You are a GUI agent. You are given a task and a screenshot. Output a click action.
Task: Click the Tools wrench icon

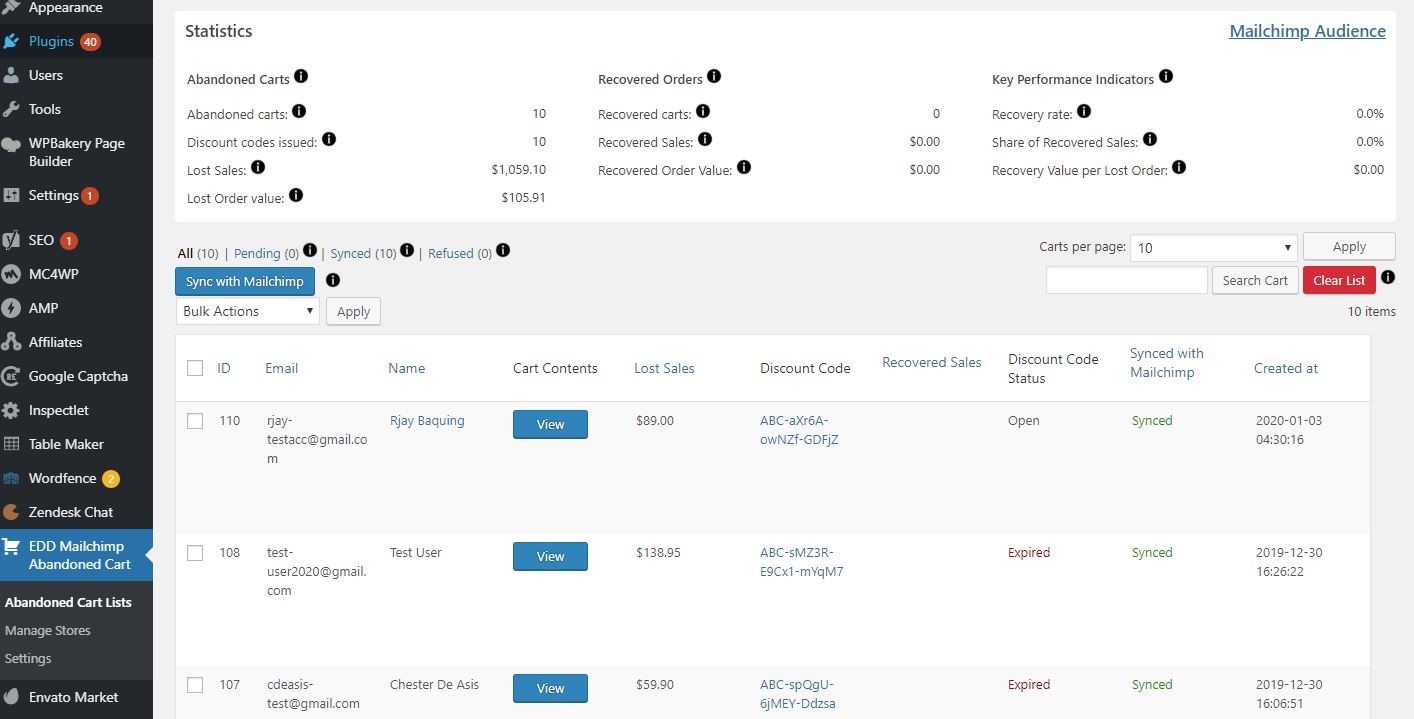(11, 110)
